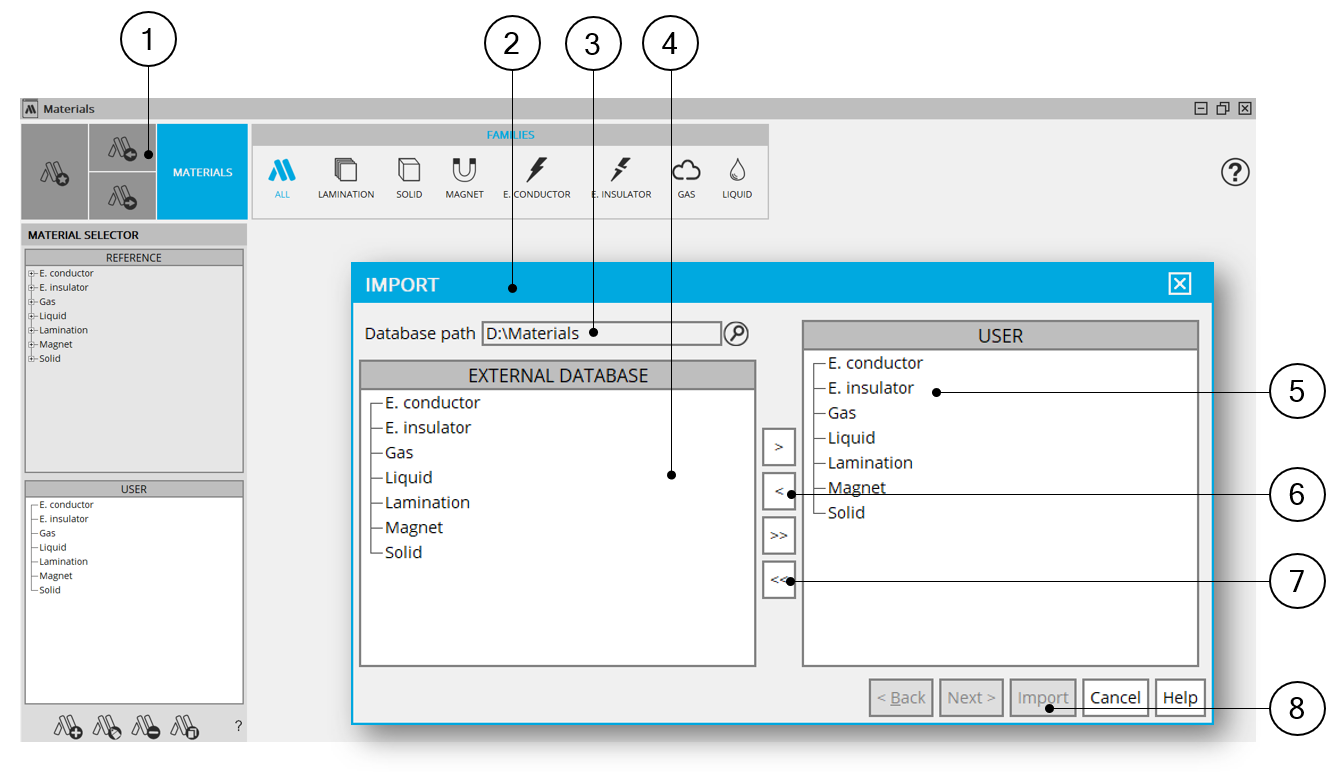Click the delete material minus icon
1339x778 pixels.
click(x=147, y=727)
